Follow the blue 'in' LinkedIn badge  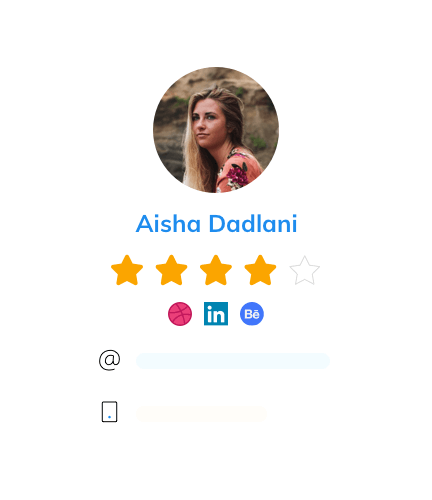coord(216,314)
